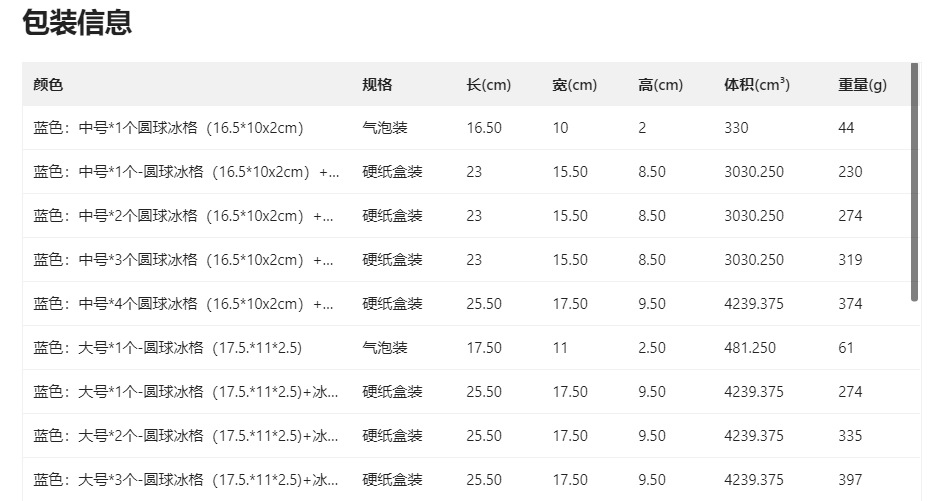
Task: Click the volume cell showing 330
Action: coord(736,128)
